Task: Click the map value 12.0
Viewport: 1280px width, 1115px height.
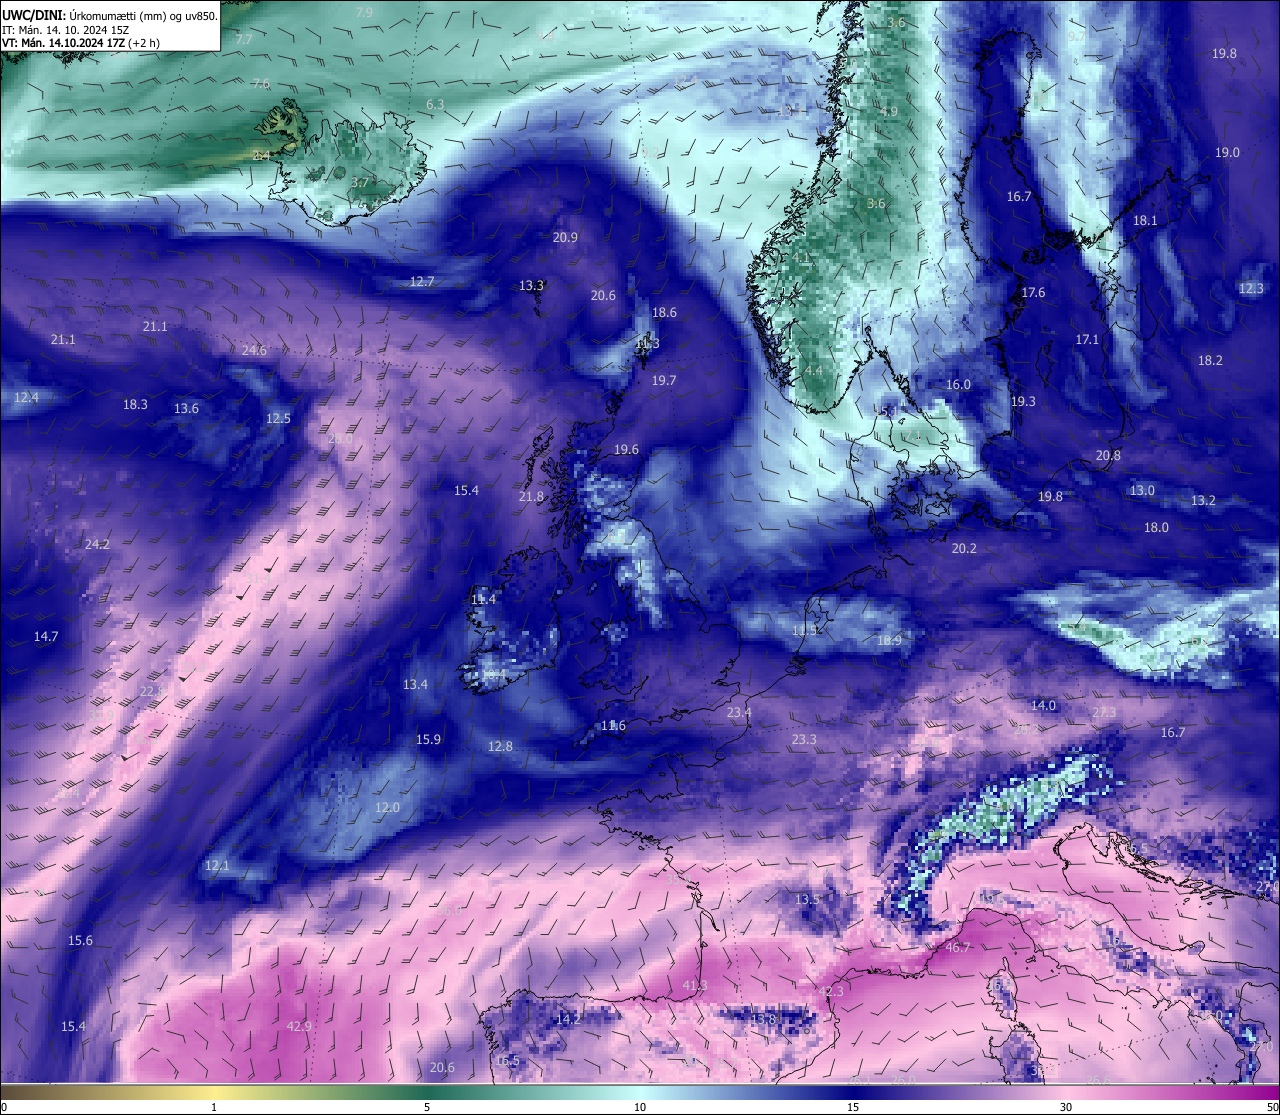Action: point(387,807)
